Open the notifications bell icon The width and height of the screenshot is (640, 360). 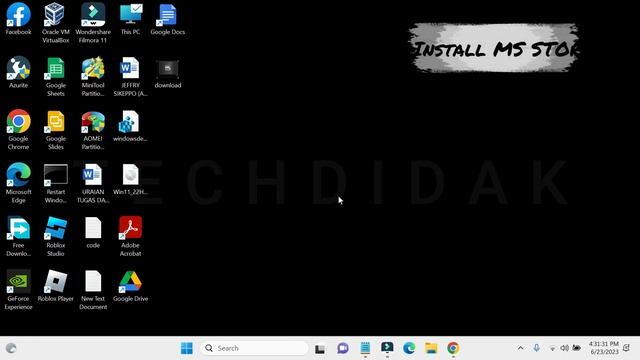point(627,348)
